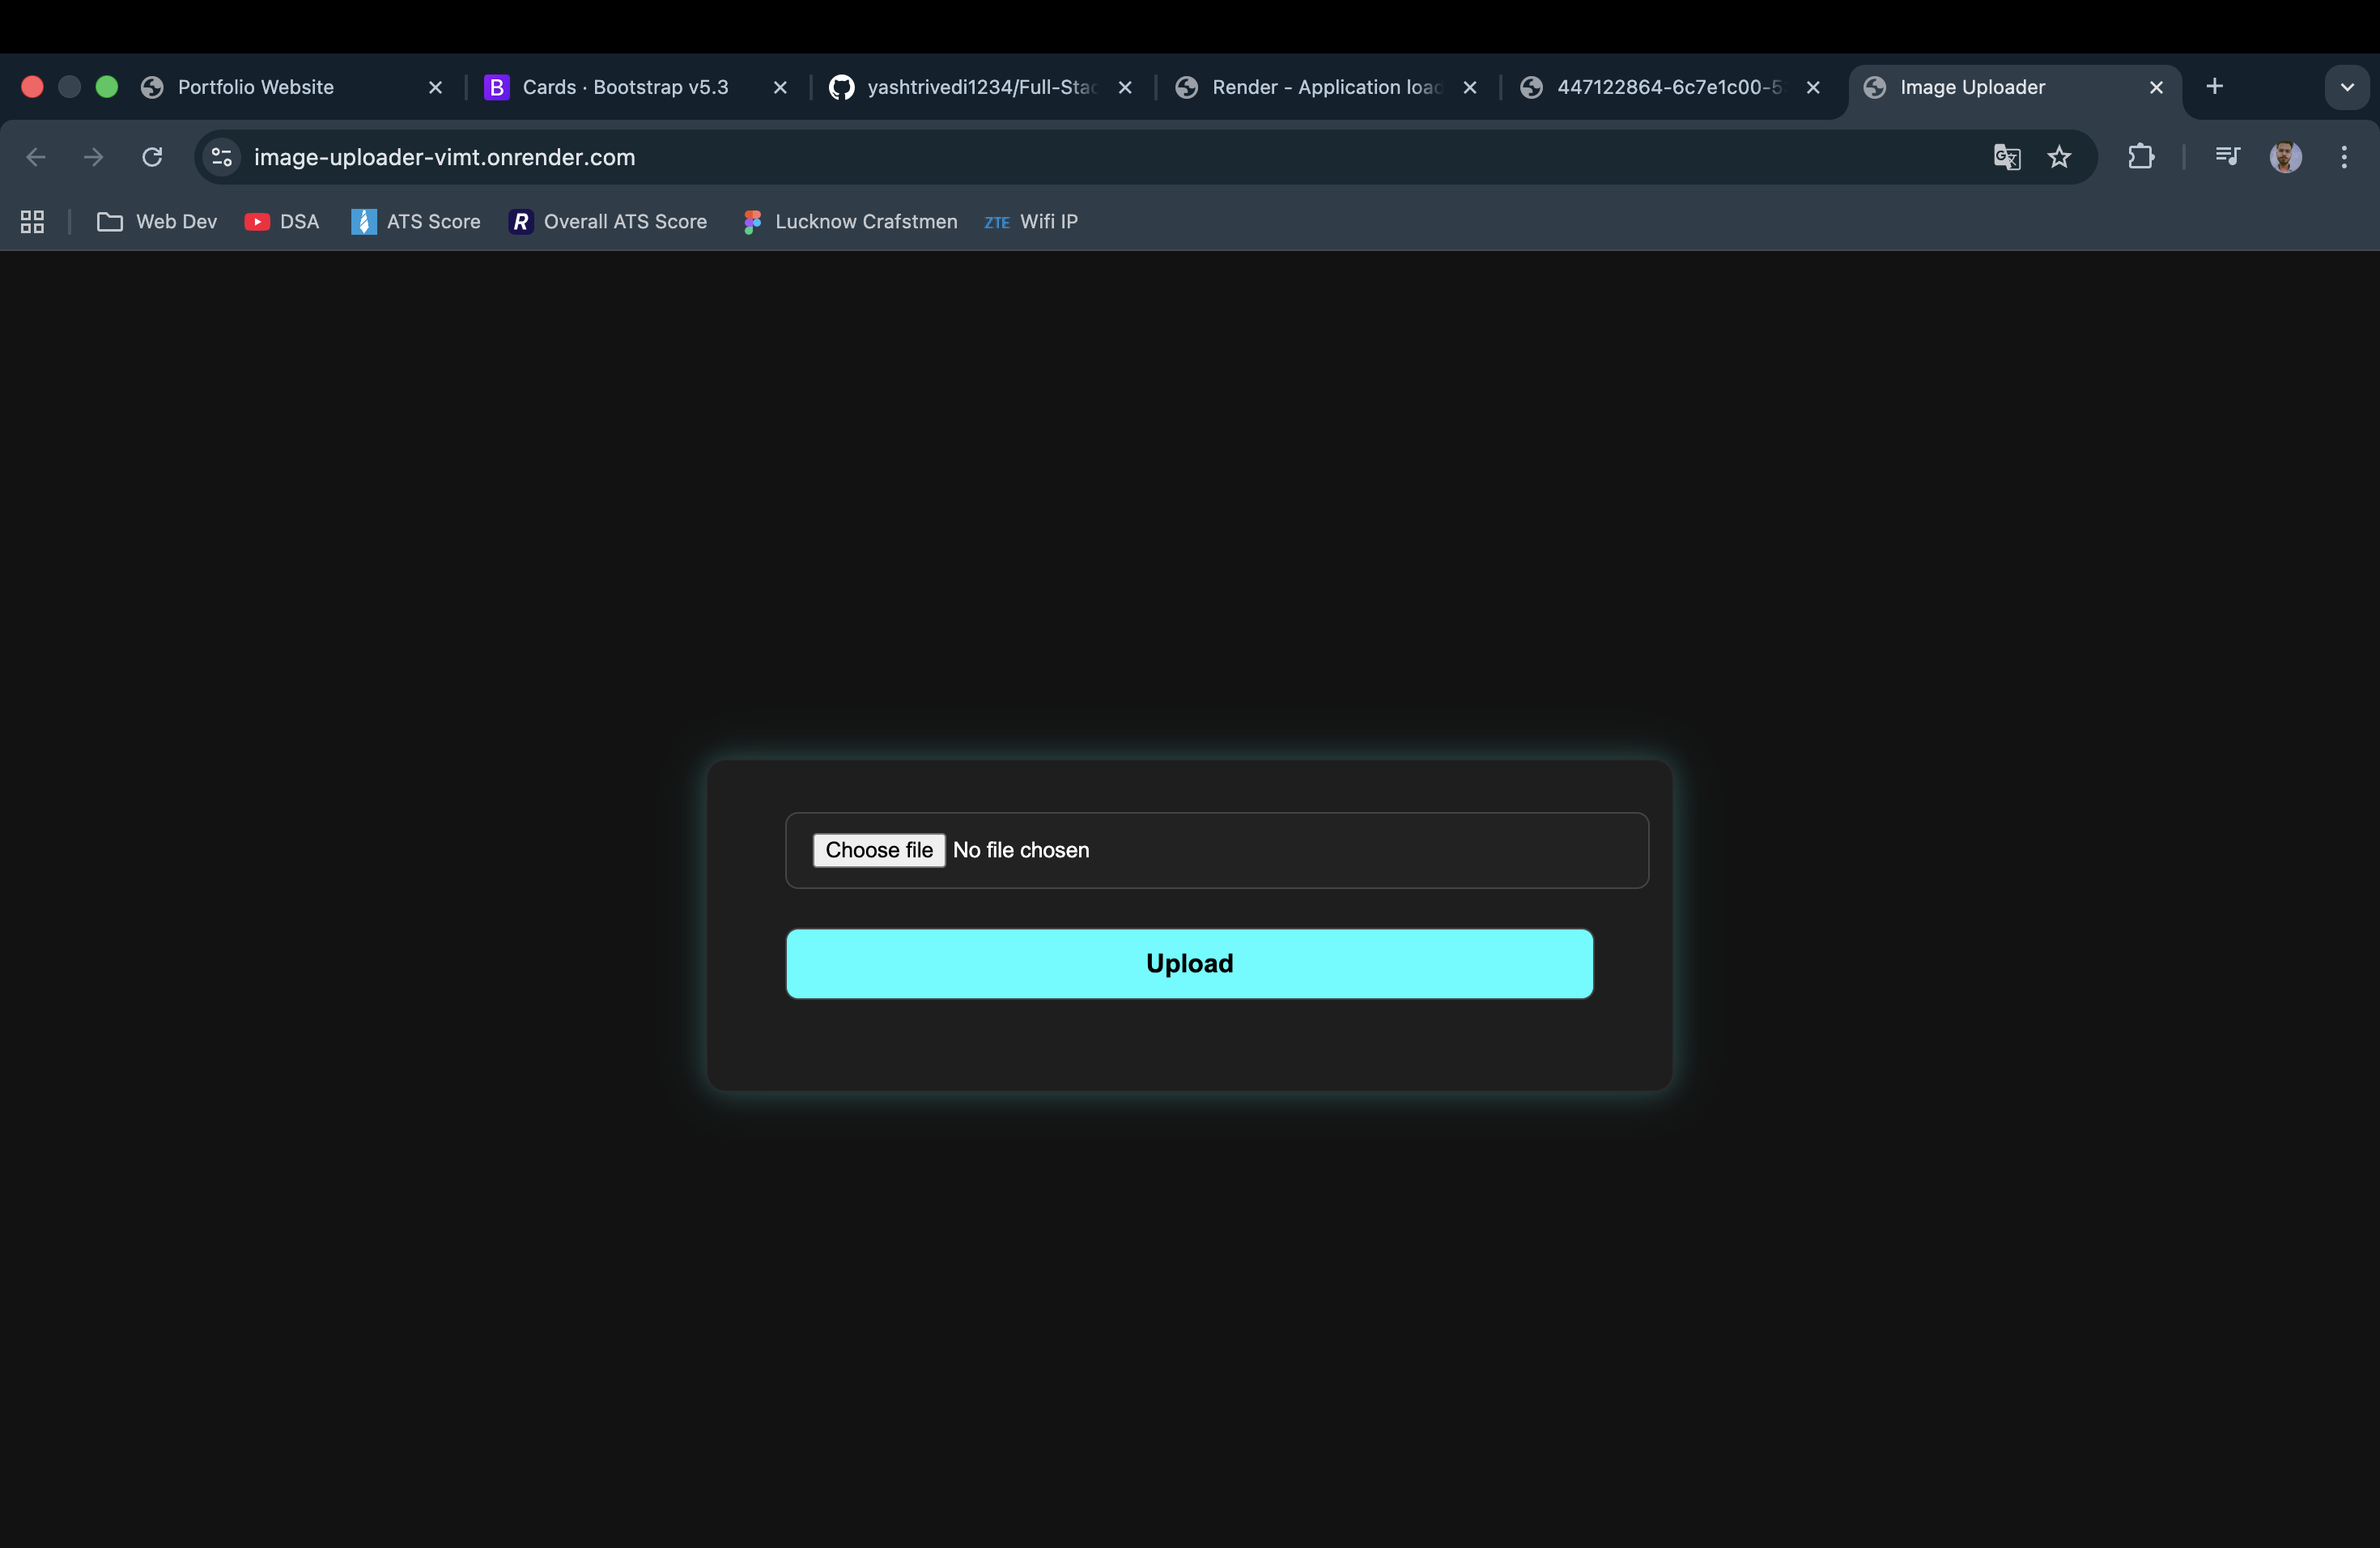The height and width of the screenshot is (1548, 2380).
Task: Open the Chrome three-dot menu
Action: [2343, 157]
